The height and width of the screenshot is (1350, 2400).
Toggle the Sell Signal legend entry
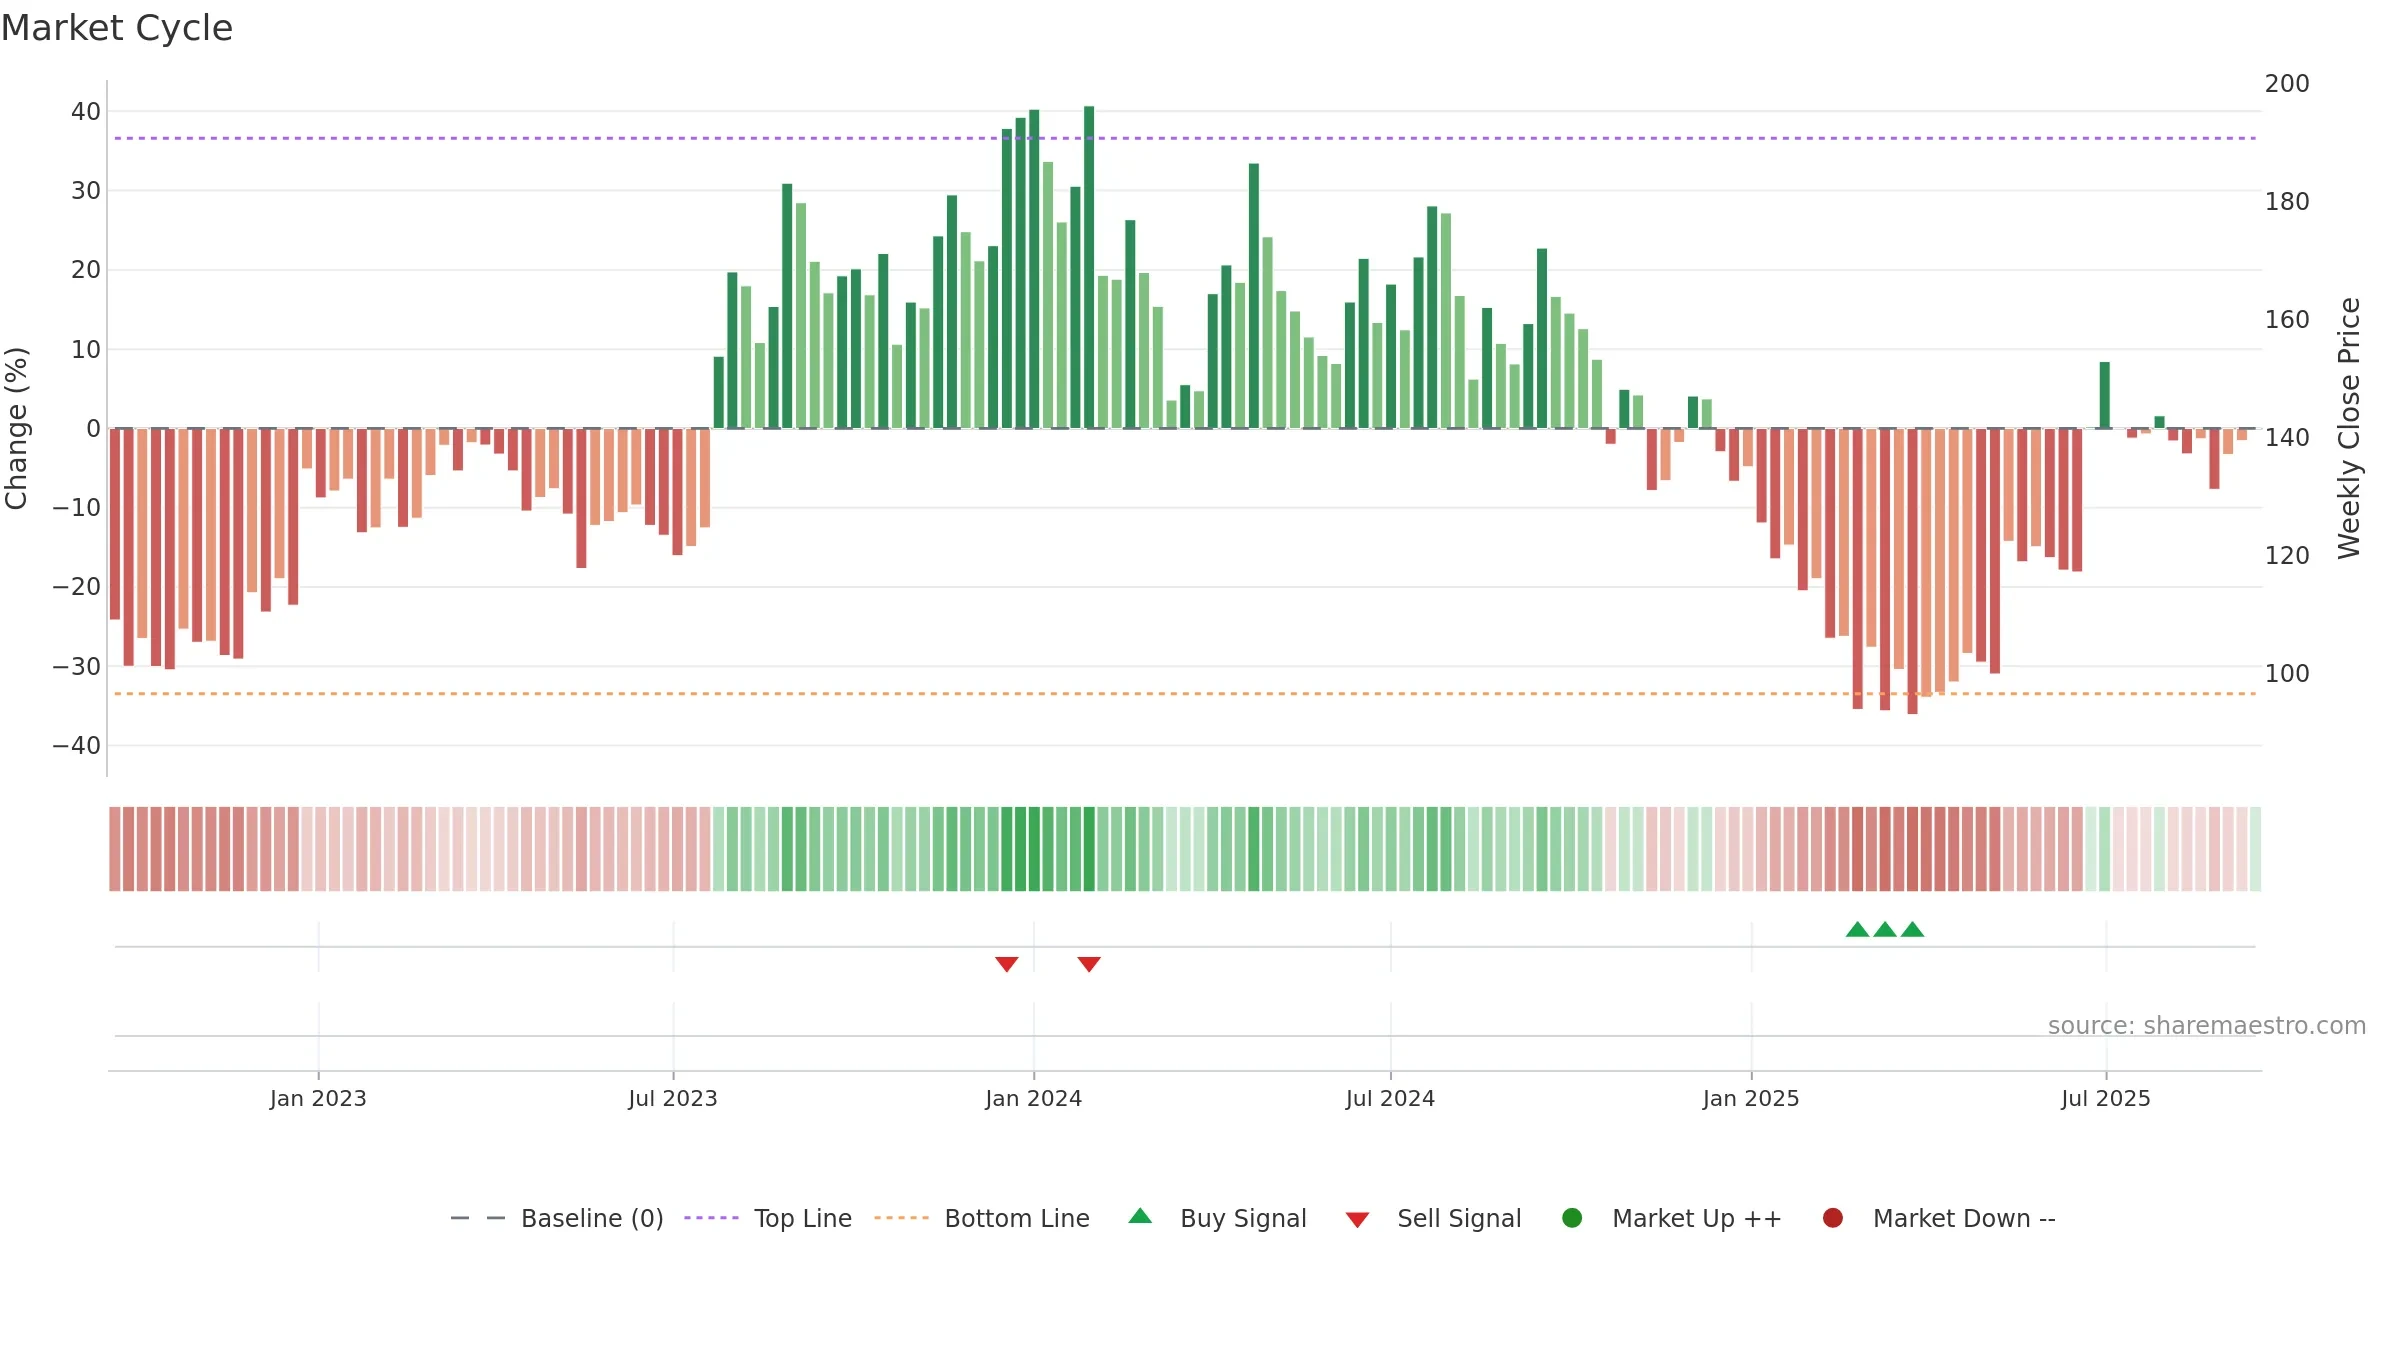coord(1433,1218)
